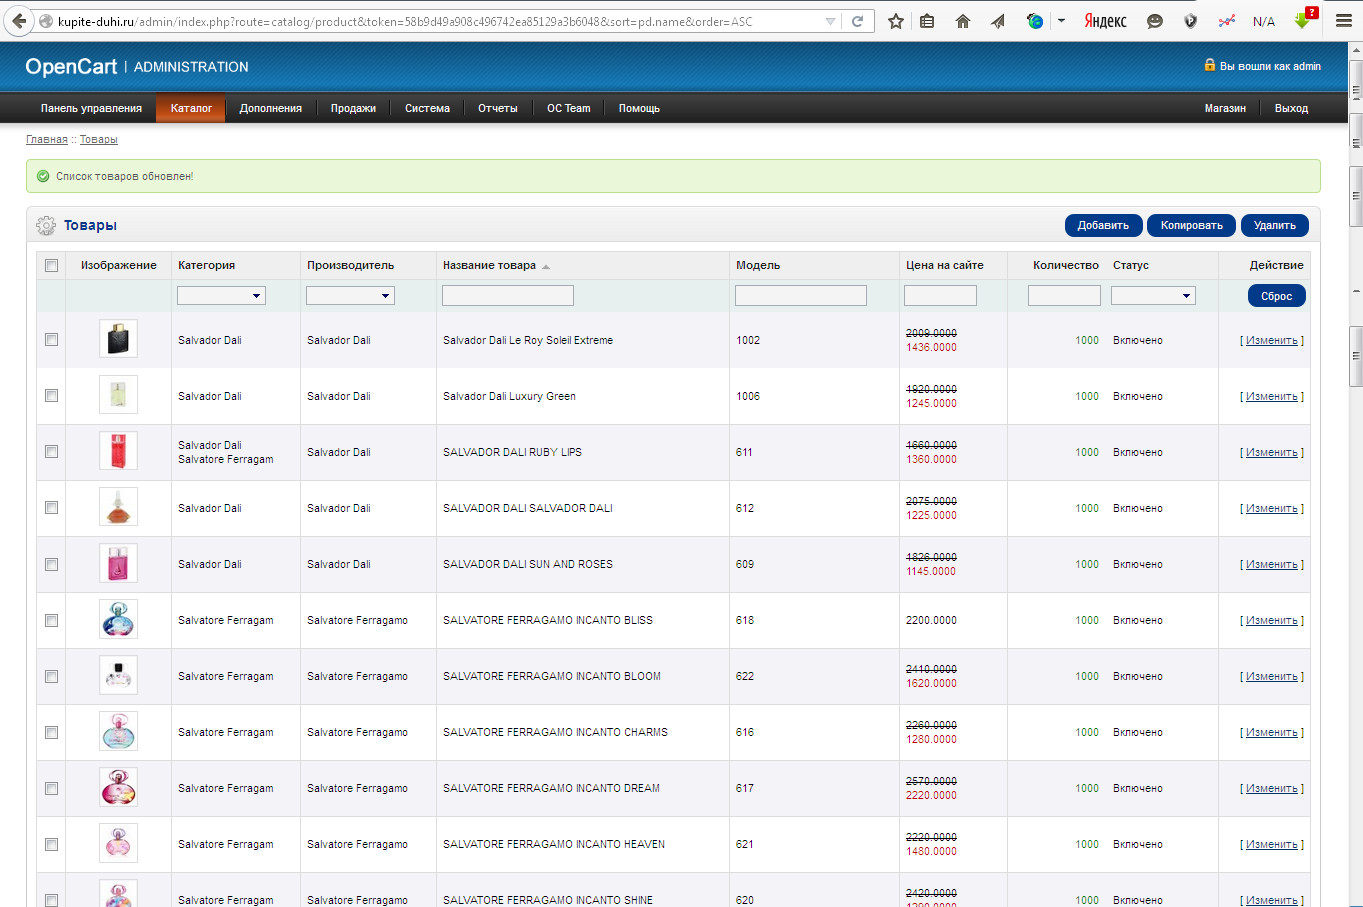
Task: Open the Система menu
Action: [427, 108]
